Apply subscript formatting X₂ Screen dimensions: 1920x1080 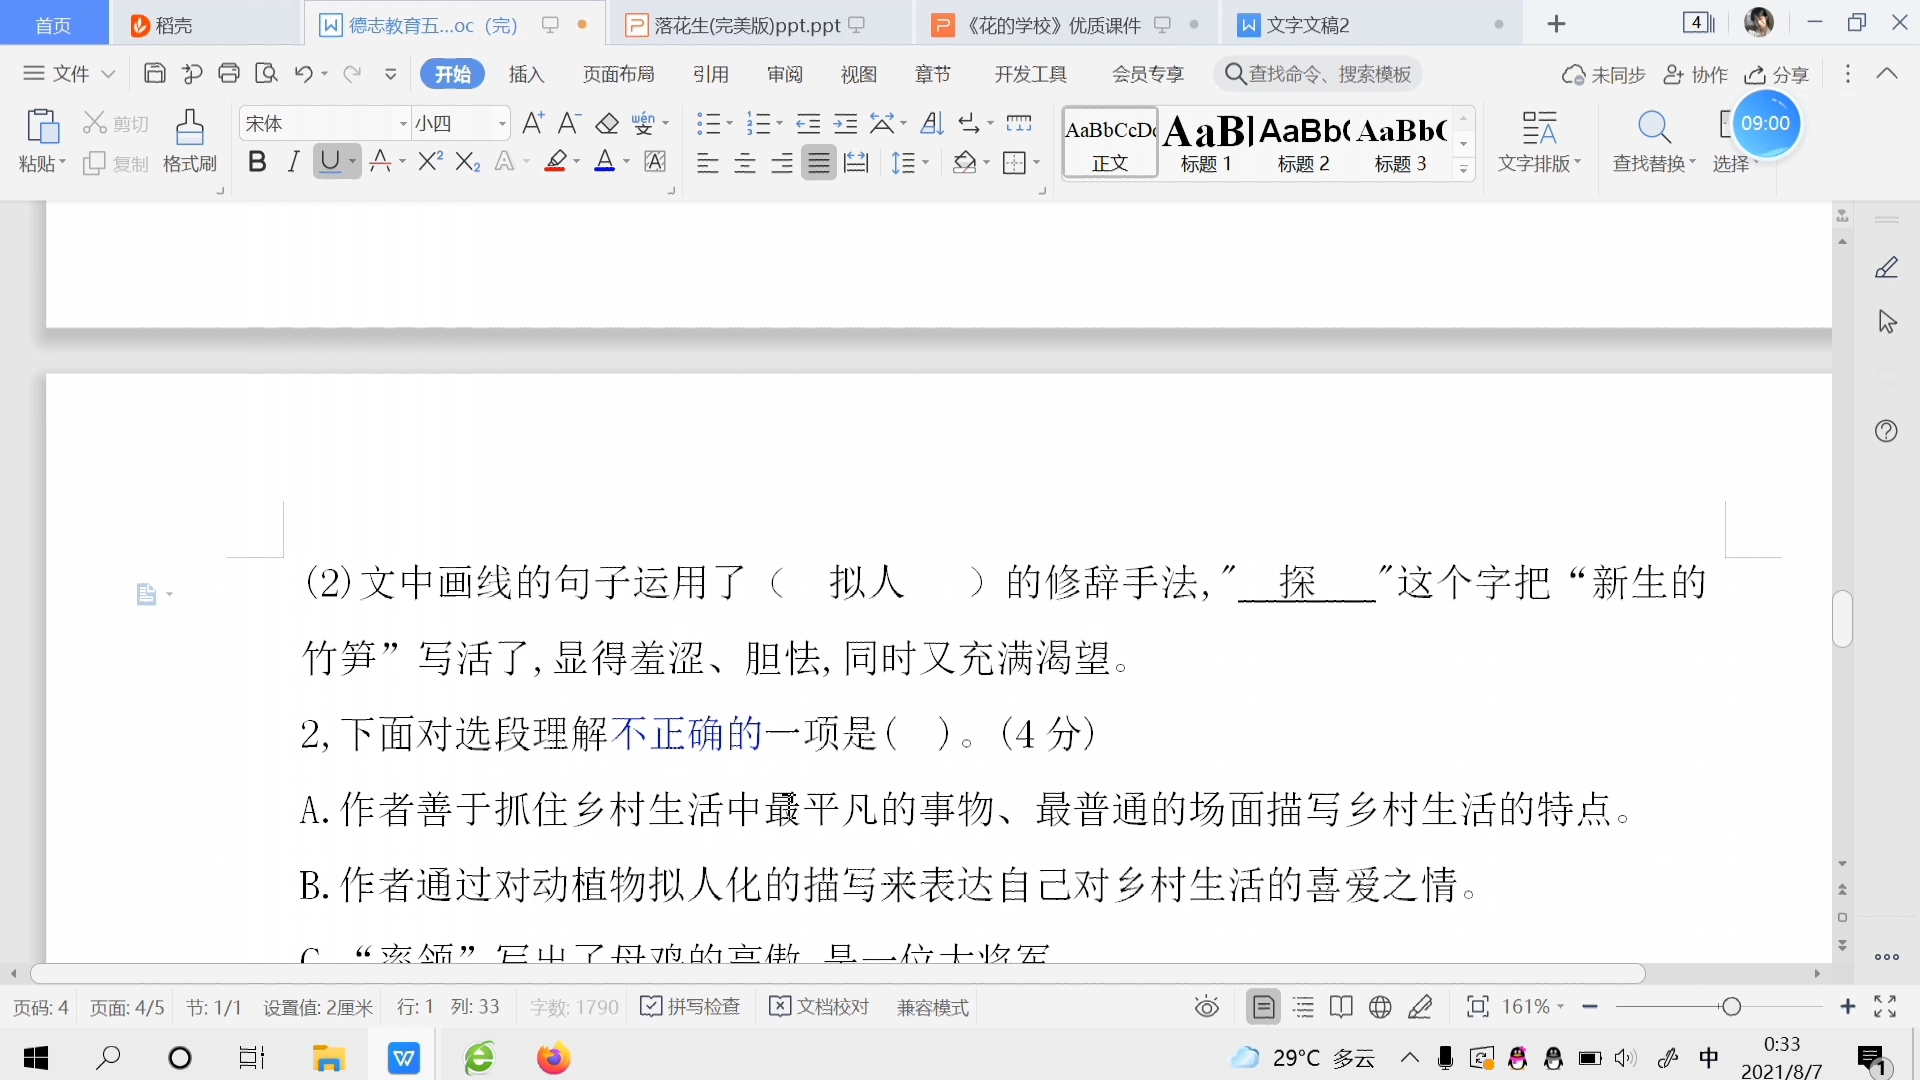468,161
